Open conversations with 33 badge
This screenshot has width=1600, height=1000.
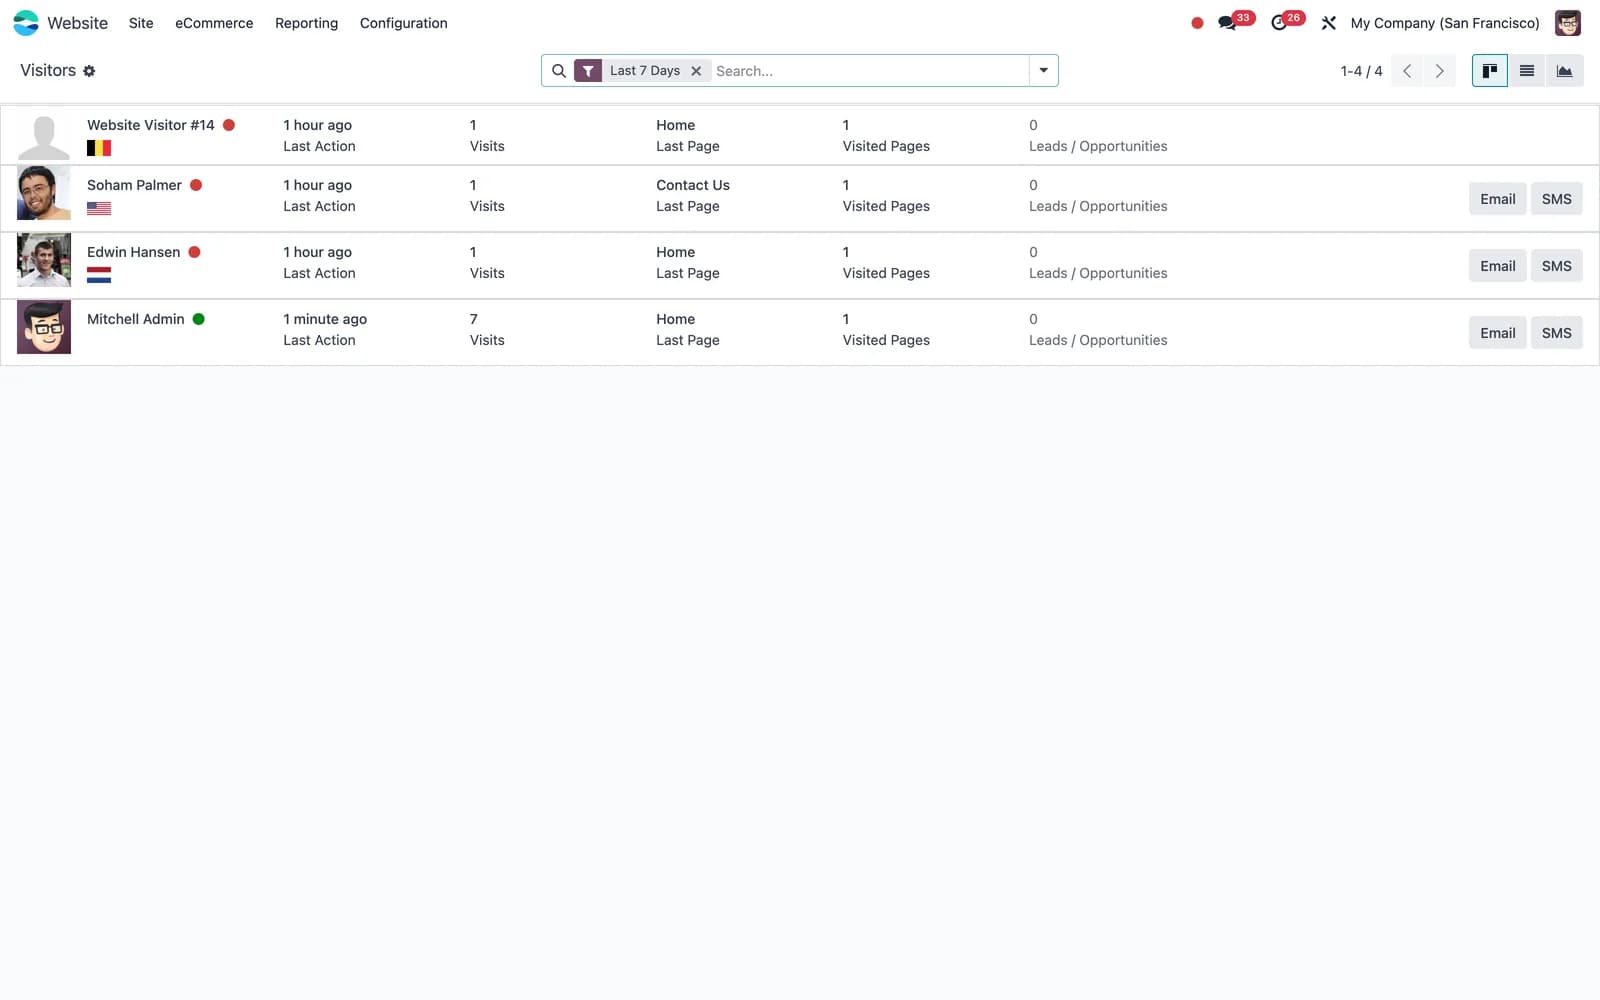pyautogui.click(x=1234, y=22)
